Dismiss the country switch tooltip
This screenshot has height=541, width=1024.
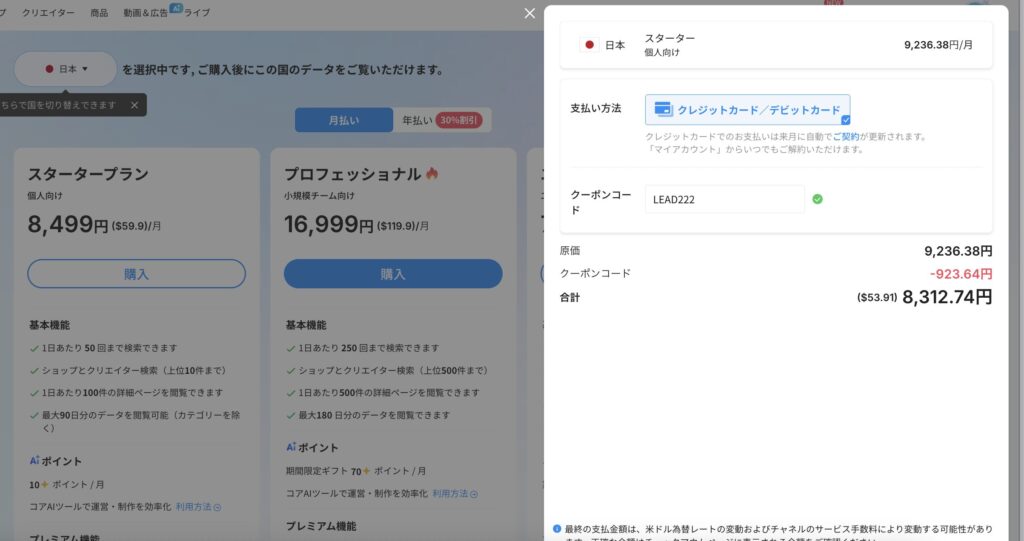tap(134, 104)
